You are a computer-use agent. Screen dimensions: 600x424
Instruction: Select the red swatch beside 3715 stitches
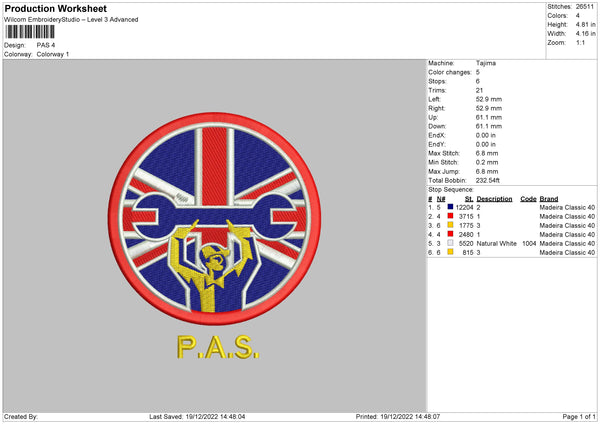coord(450,216)
